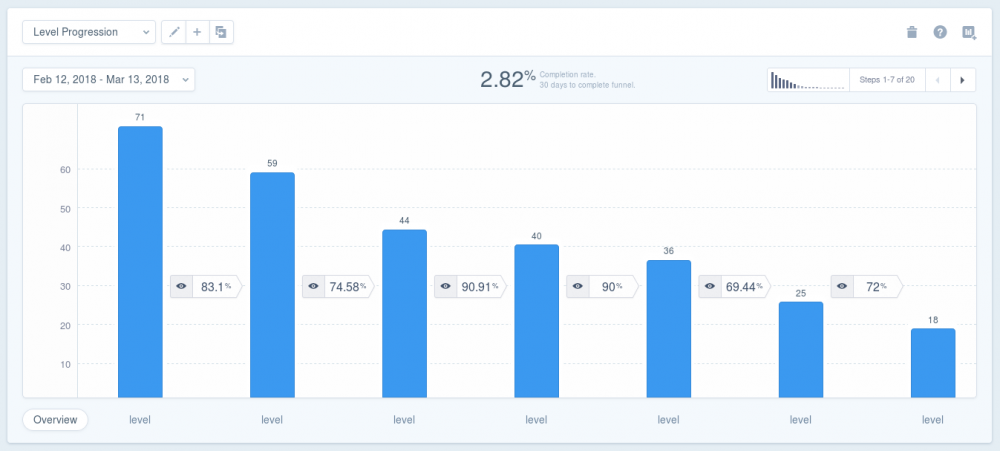Delete the funnel with the trash icon
This screenshot has height=451, width=1000.
912,32
